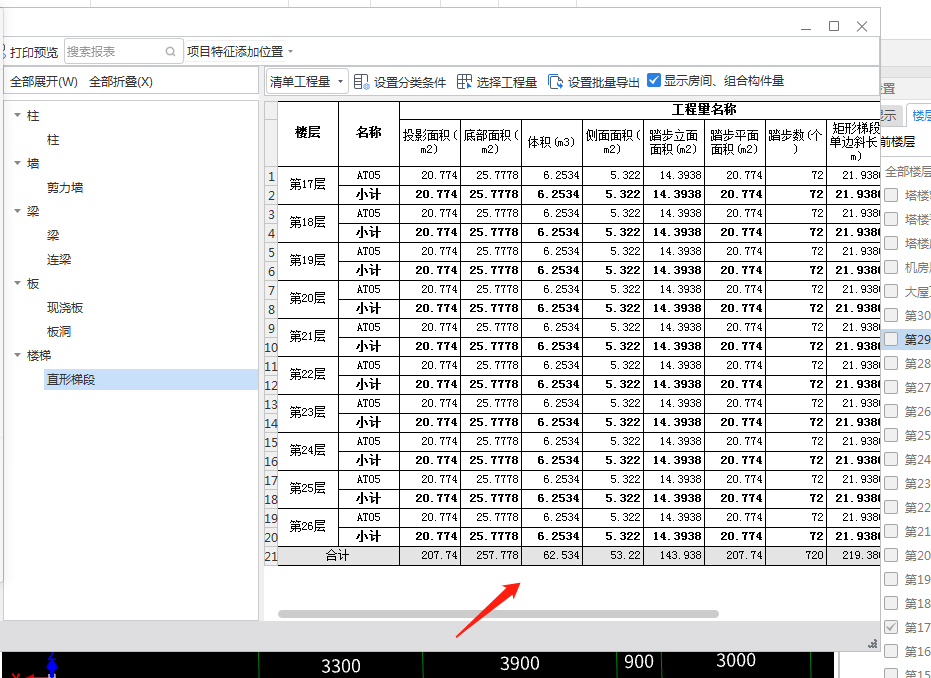
Task: Click the total value 207.74 under 投影面积
Action: [430, 556]
